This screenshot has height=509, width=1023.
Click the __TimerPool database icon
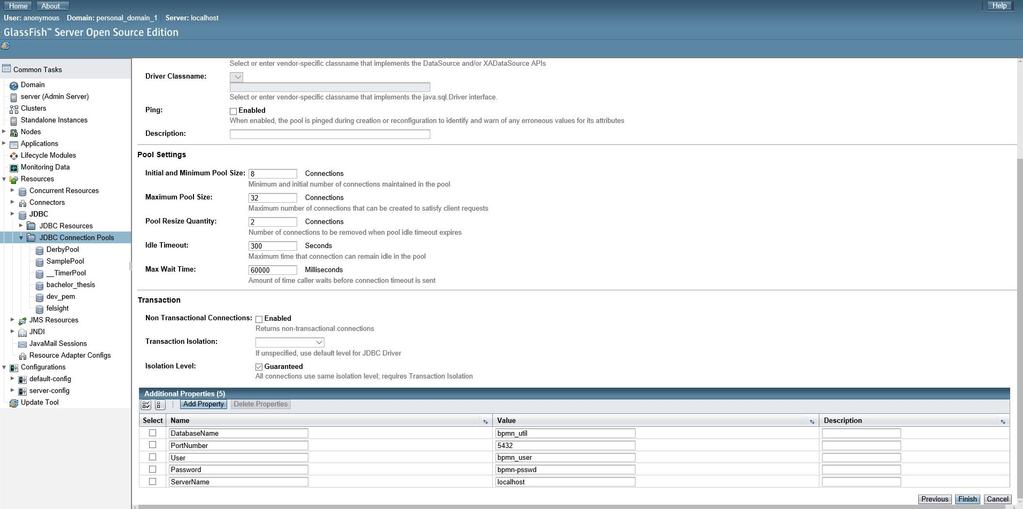(x=40, y=273)
